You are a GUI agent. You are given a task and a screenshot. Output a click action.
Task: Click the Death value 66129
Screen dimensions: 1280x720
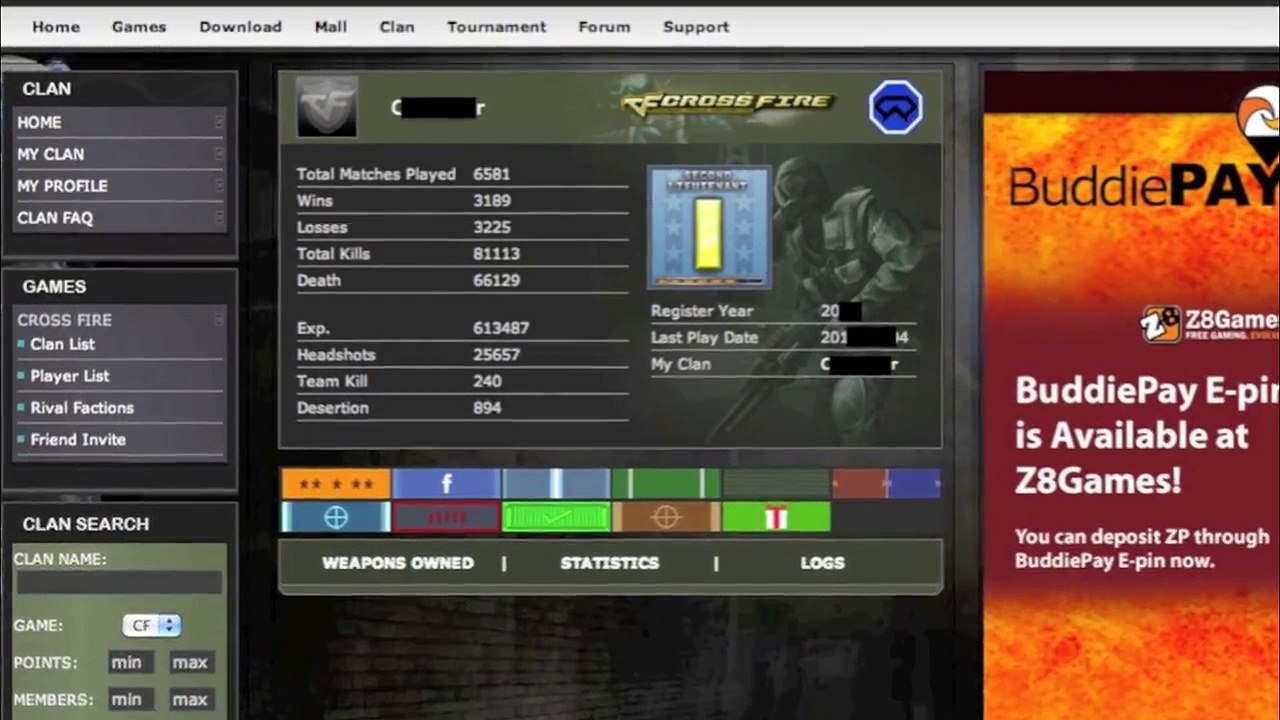(x=496, y=280)
